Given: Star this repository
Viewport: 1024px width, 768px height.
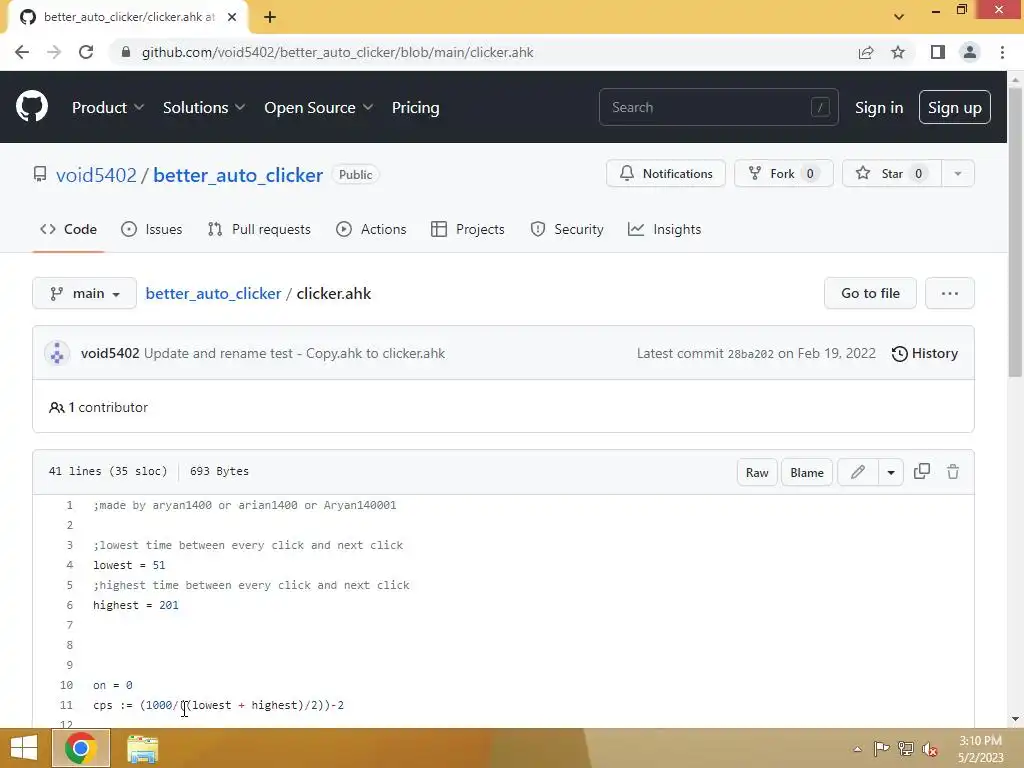Looking at the screenshot, I should 891,174.
